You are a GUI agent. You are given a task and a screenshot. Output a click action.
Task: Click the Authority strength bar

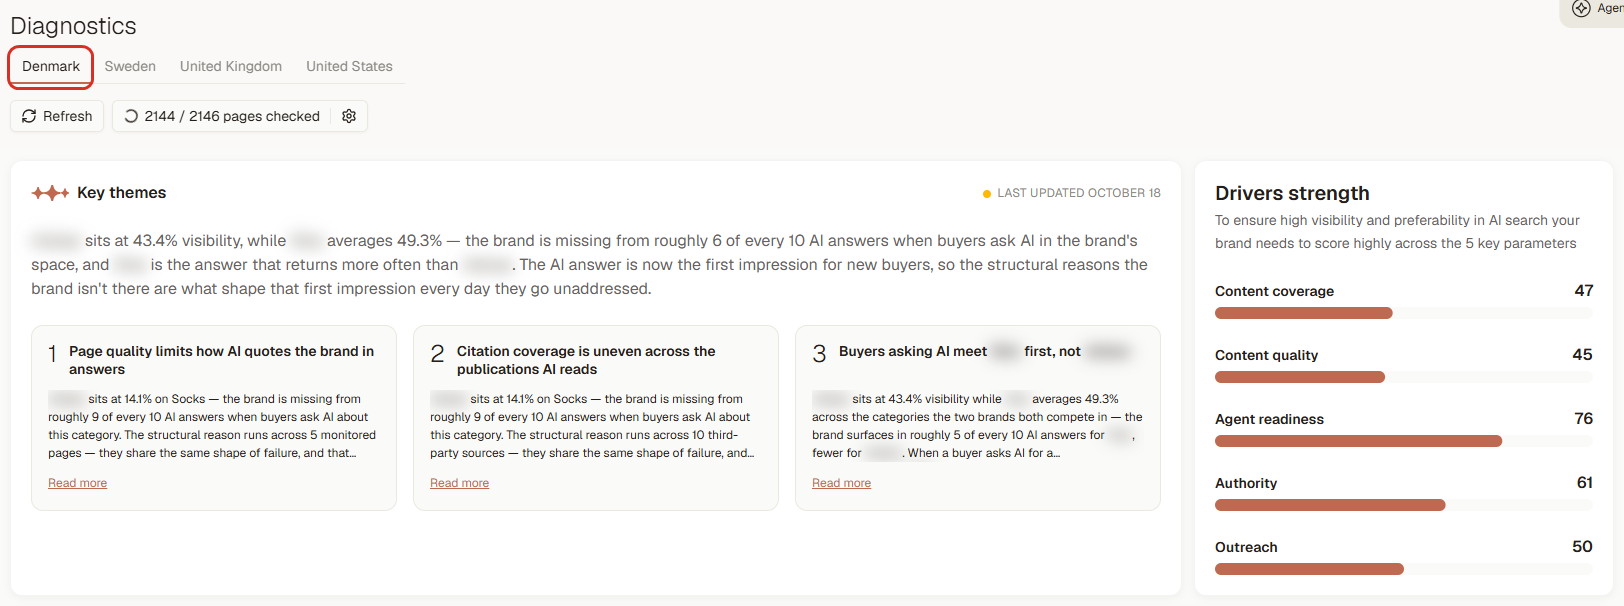(x=1403, y=505)
